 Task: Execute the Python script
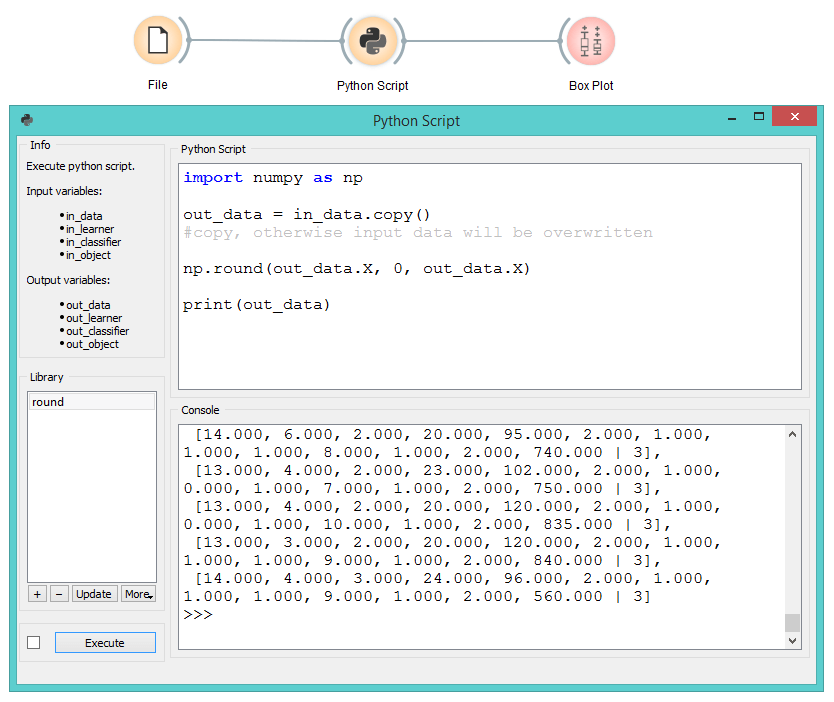coord(104,642)
